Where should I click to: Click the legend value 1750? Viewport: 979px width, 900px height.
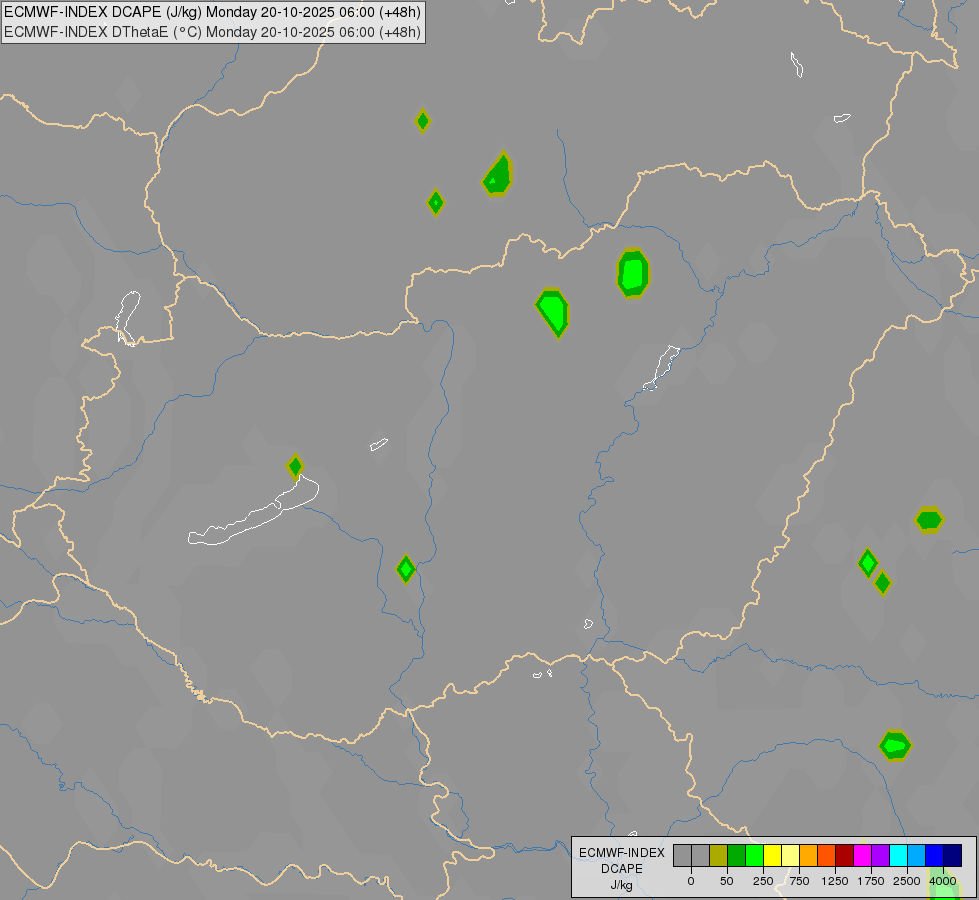(x=871, y=881)
